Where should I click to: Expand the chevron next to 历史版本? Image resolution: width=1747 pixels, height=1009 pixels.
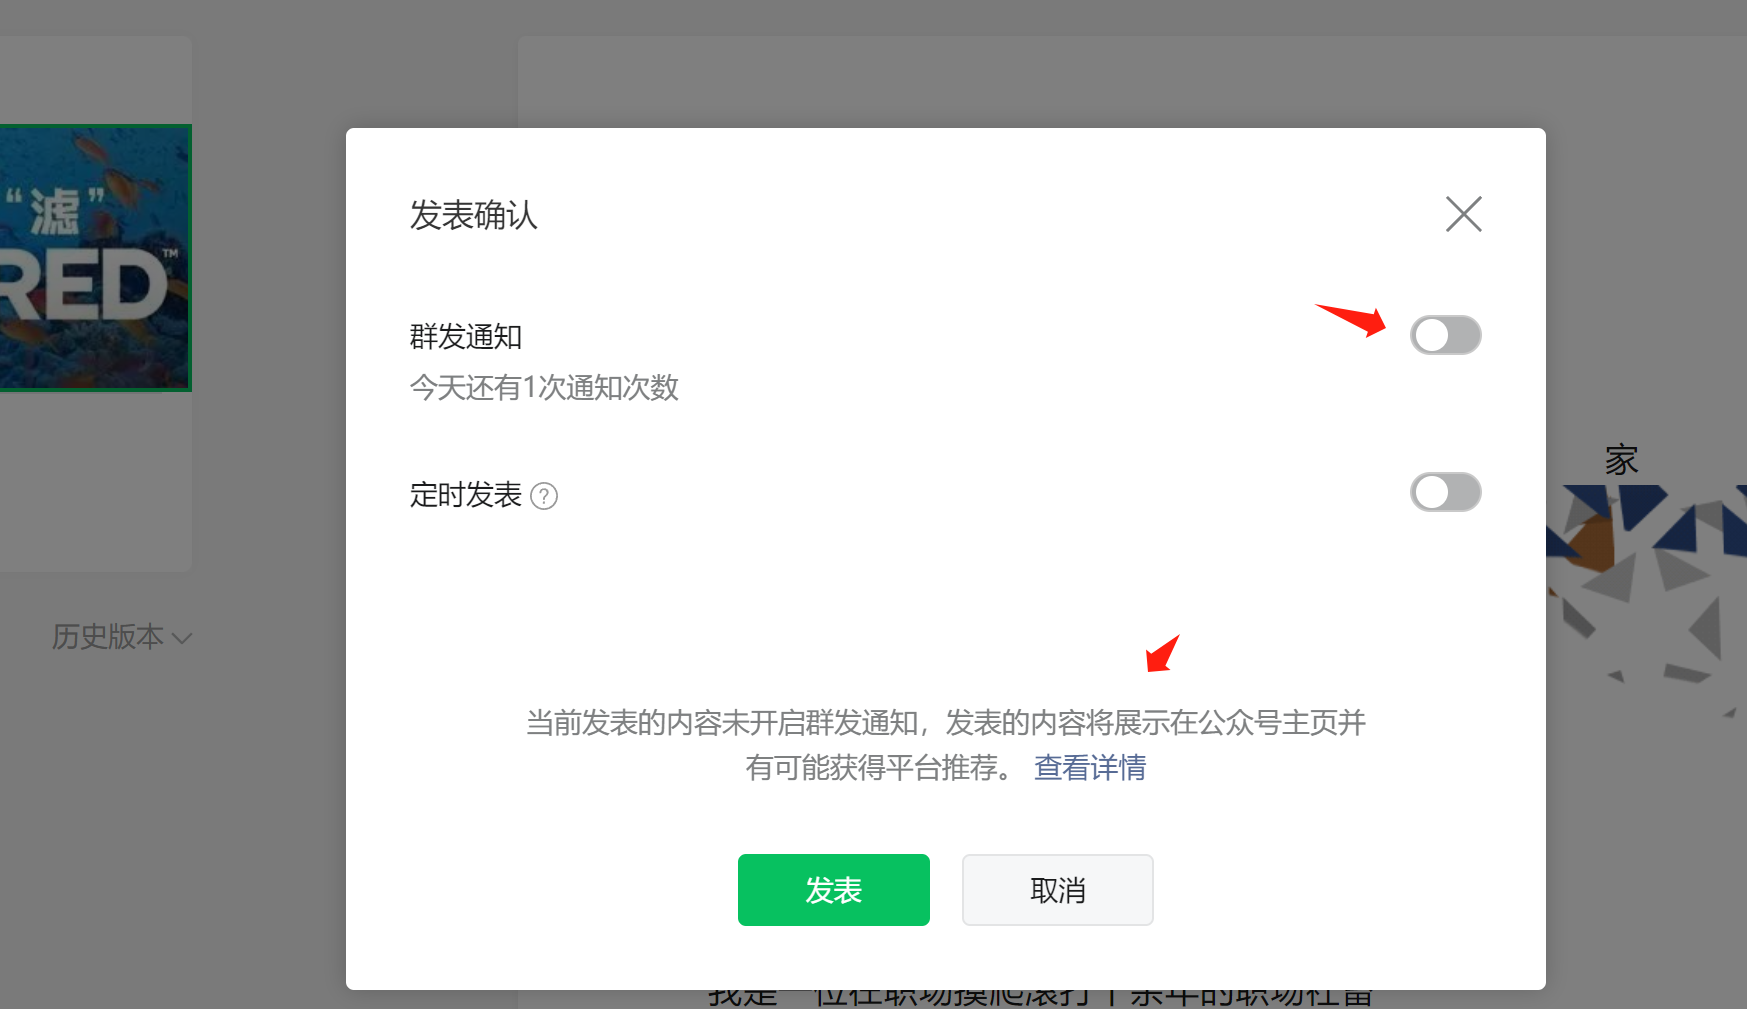(x=182, y=638)
